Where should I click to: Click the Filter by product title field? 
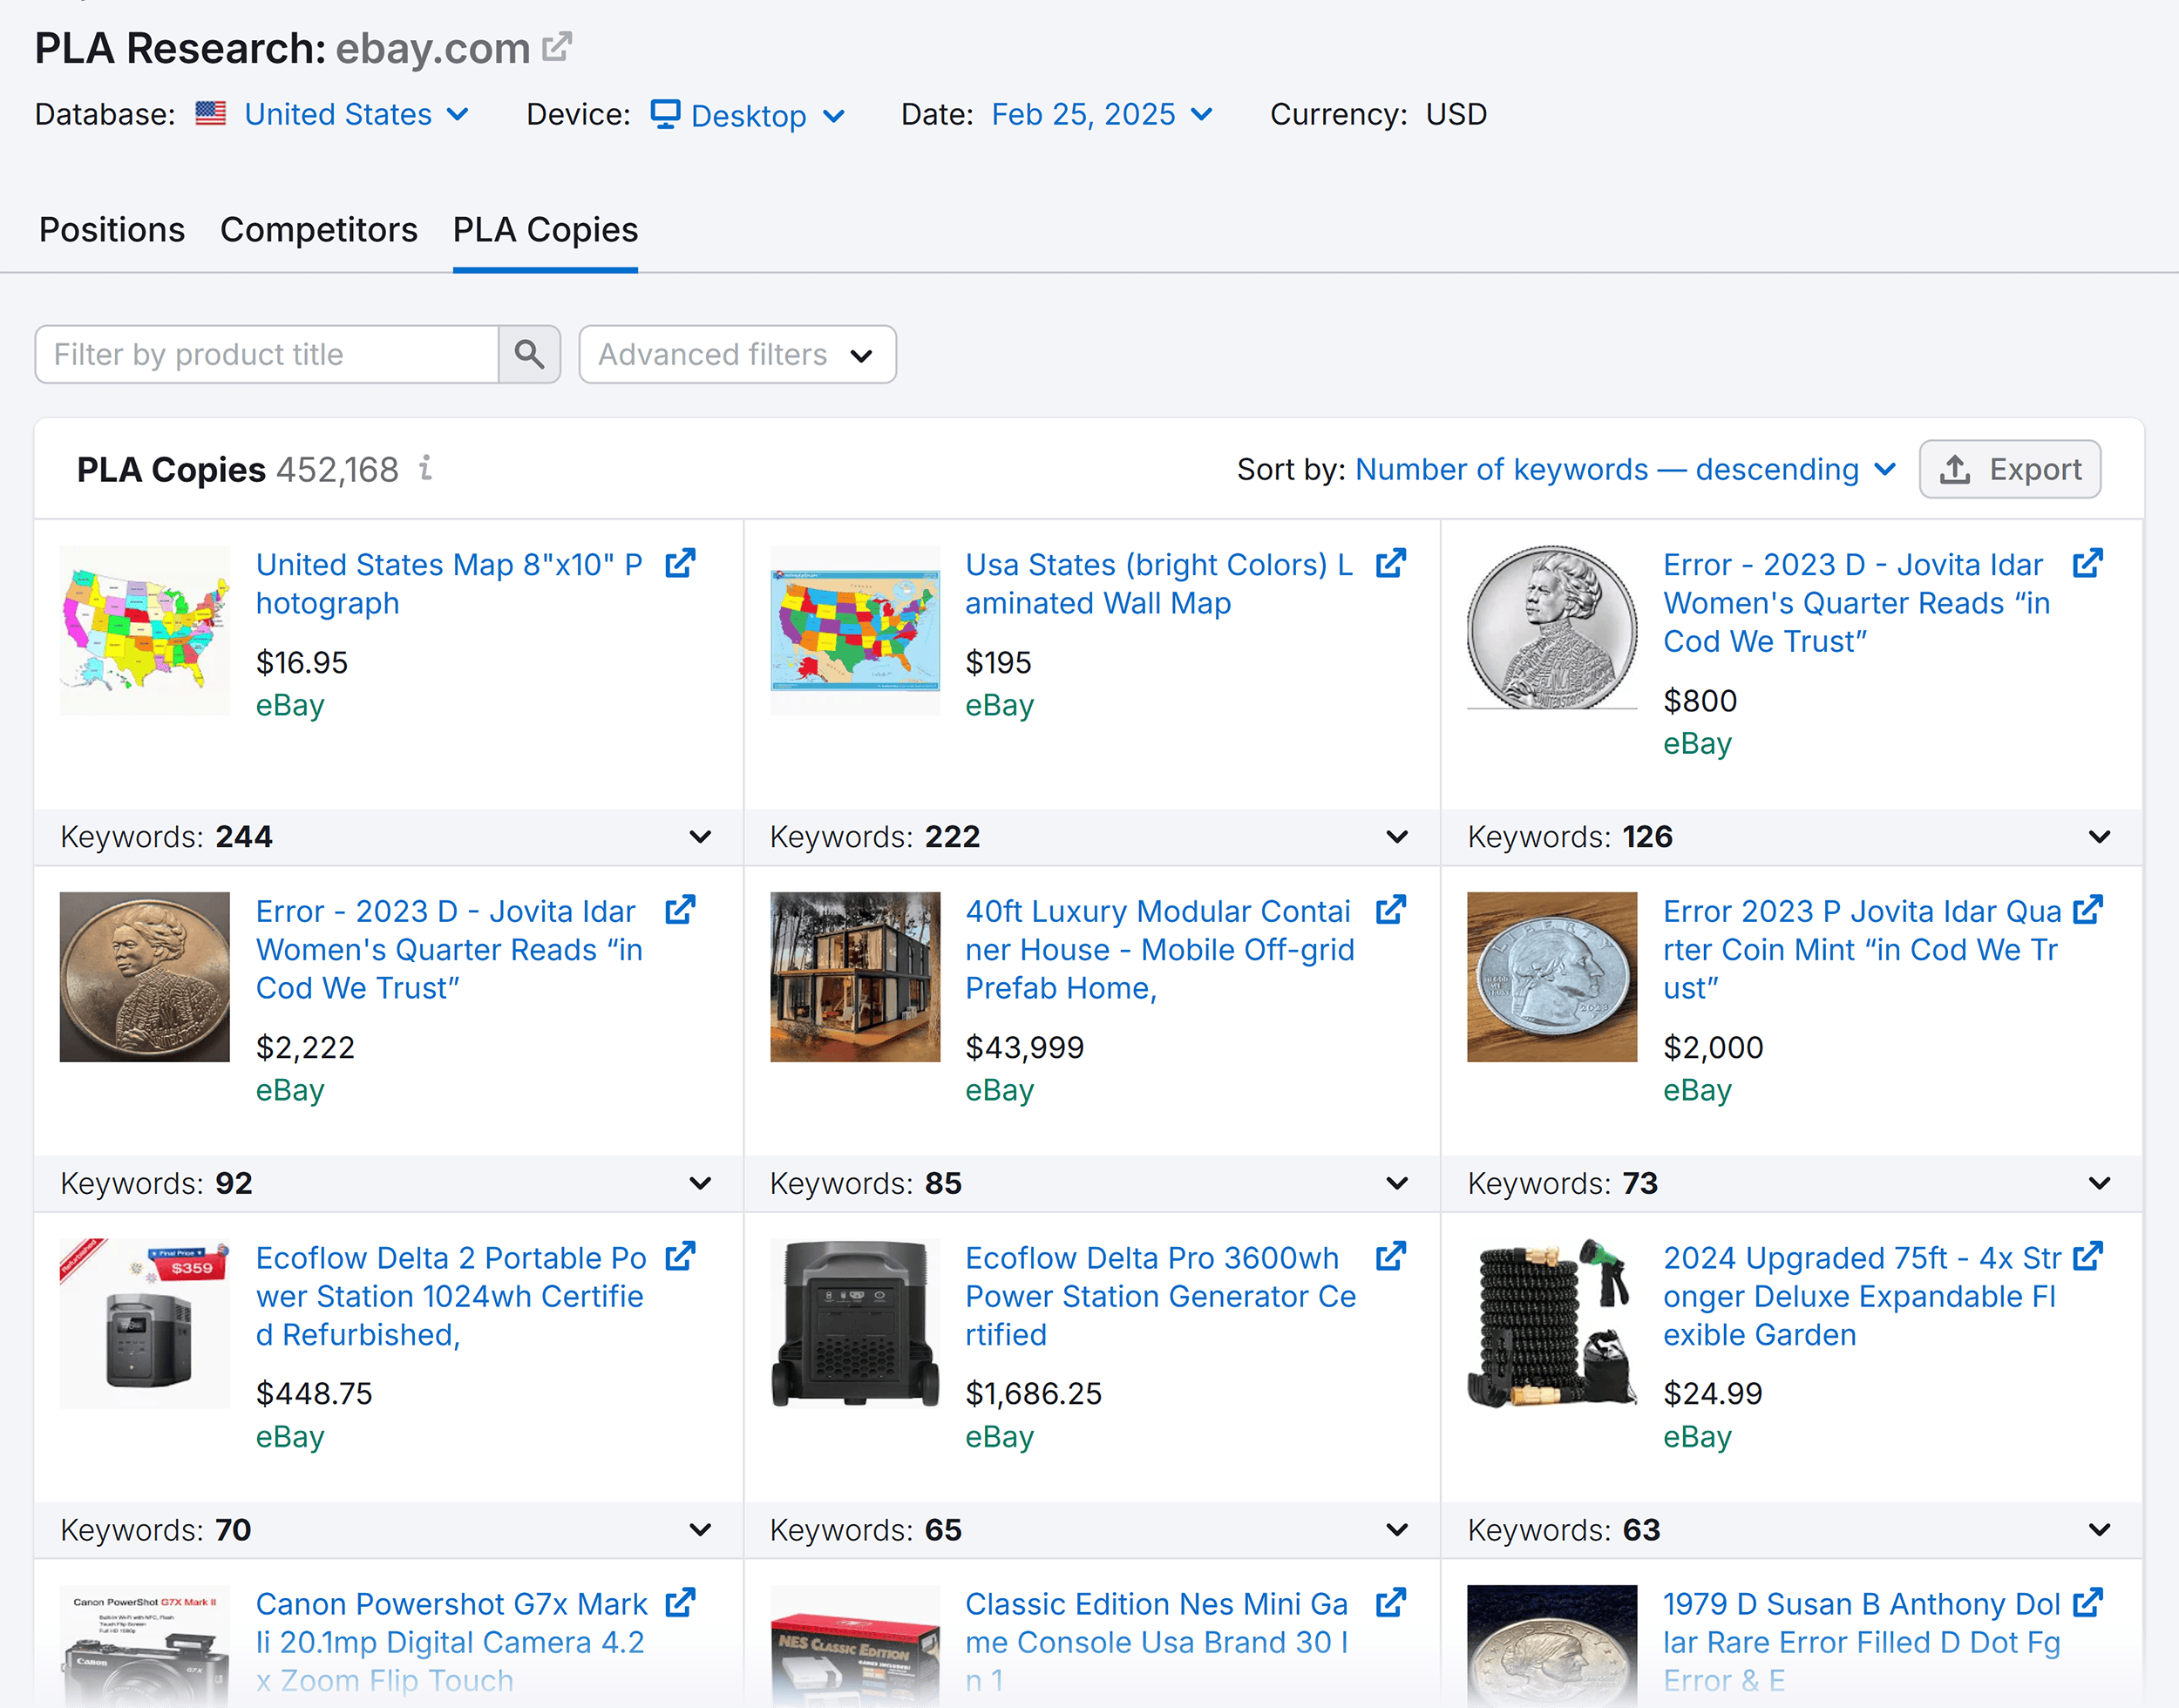point(267,354)
